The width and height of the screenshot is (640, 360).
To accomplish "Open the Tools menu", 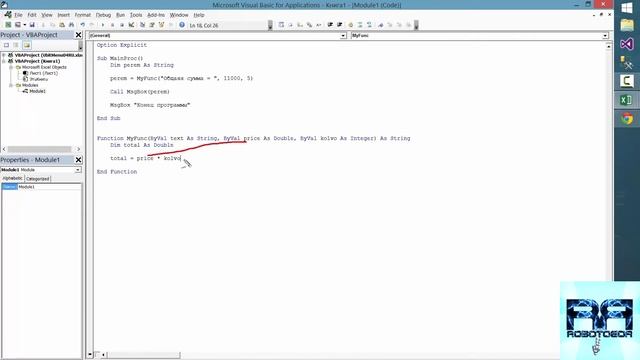I will tap(136, 15).
